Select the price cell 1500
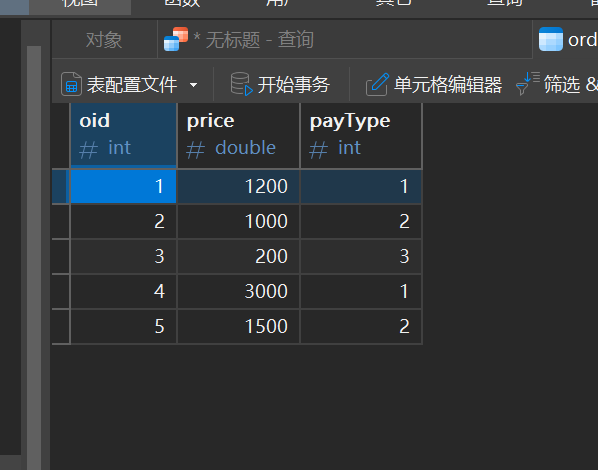Screen dimensions: 598x470 coord(239,327)
